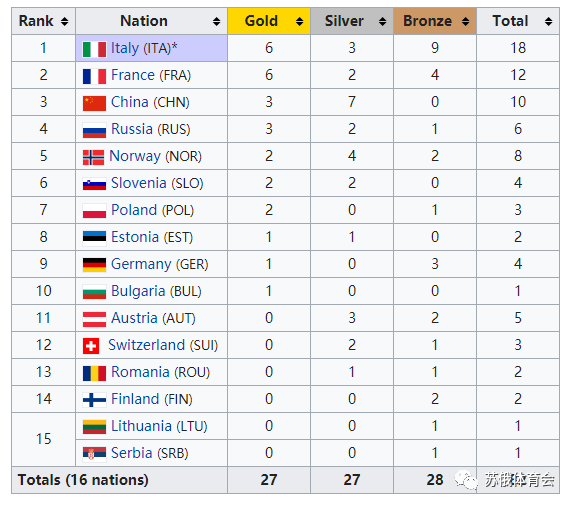Click the China flag icon
Screen dimensions: 573x506
coord(94,103)
